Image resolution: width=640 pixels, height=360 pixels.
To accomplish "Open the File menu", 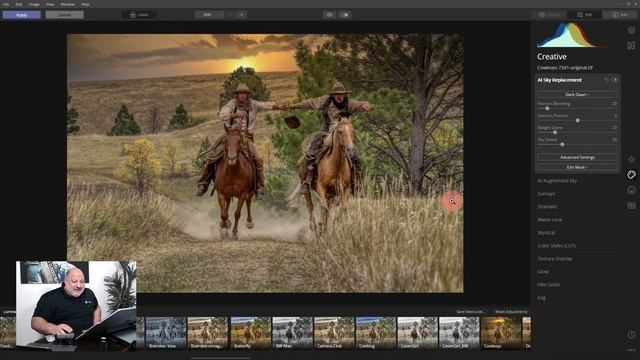I will pos(6,4).
